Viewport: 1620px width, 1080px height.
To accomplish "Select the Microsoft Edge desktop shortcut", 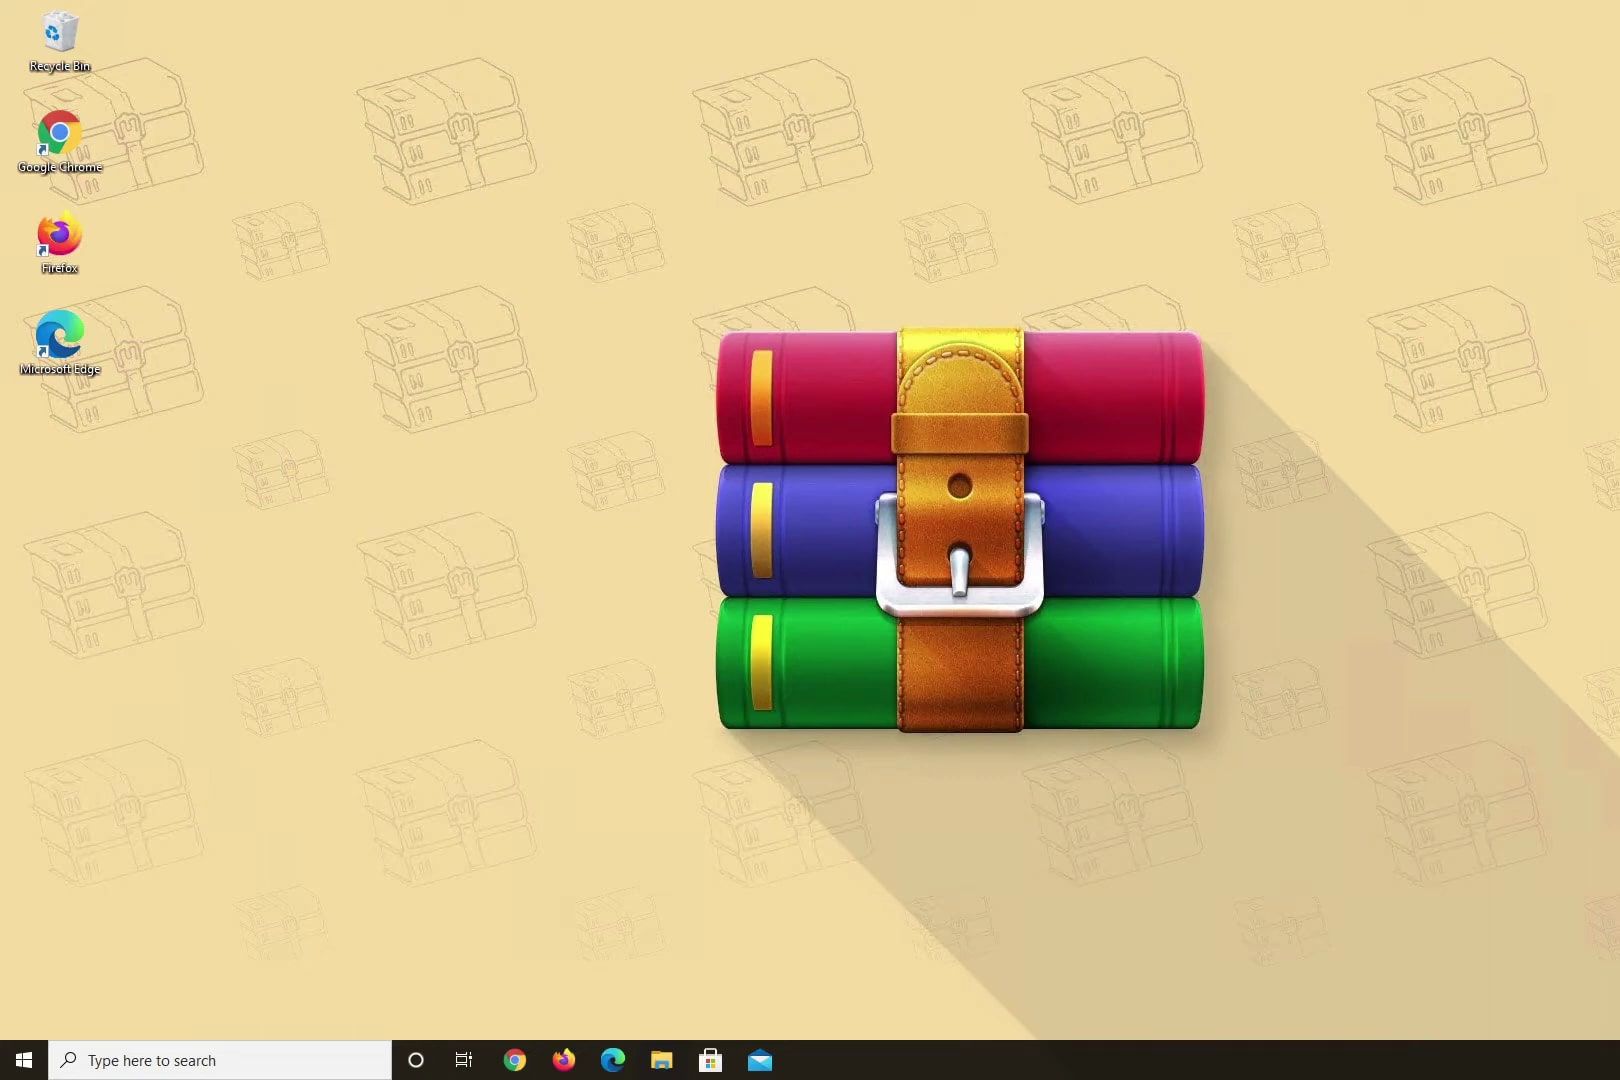I will point(60,343).
